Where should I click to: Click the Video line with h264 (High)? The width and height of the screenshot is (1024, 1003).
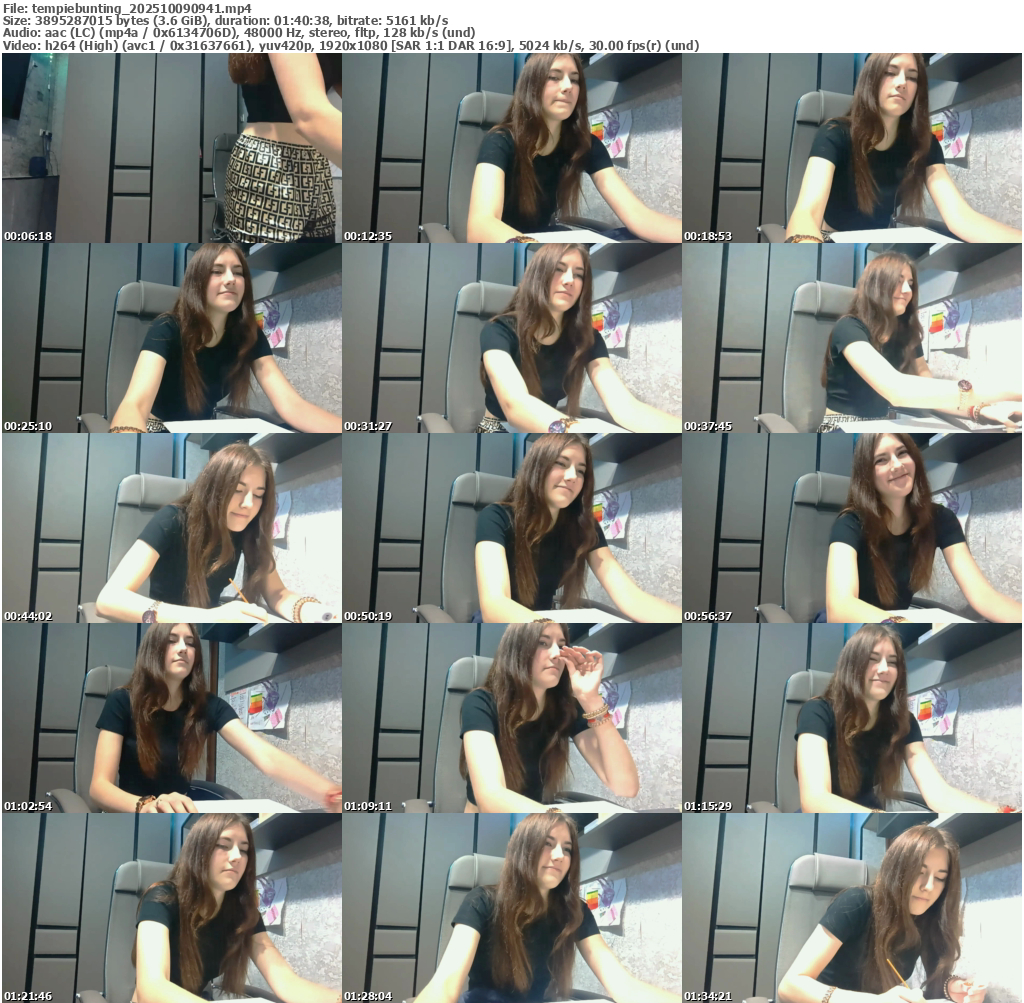point(351,46)
